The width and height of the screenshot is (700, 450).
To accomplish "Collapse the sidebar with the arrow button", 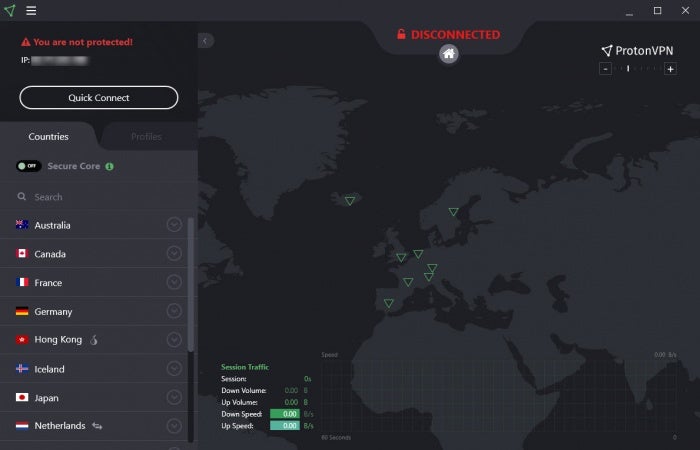I will pyautogui.click(x=205, y=41).
